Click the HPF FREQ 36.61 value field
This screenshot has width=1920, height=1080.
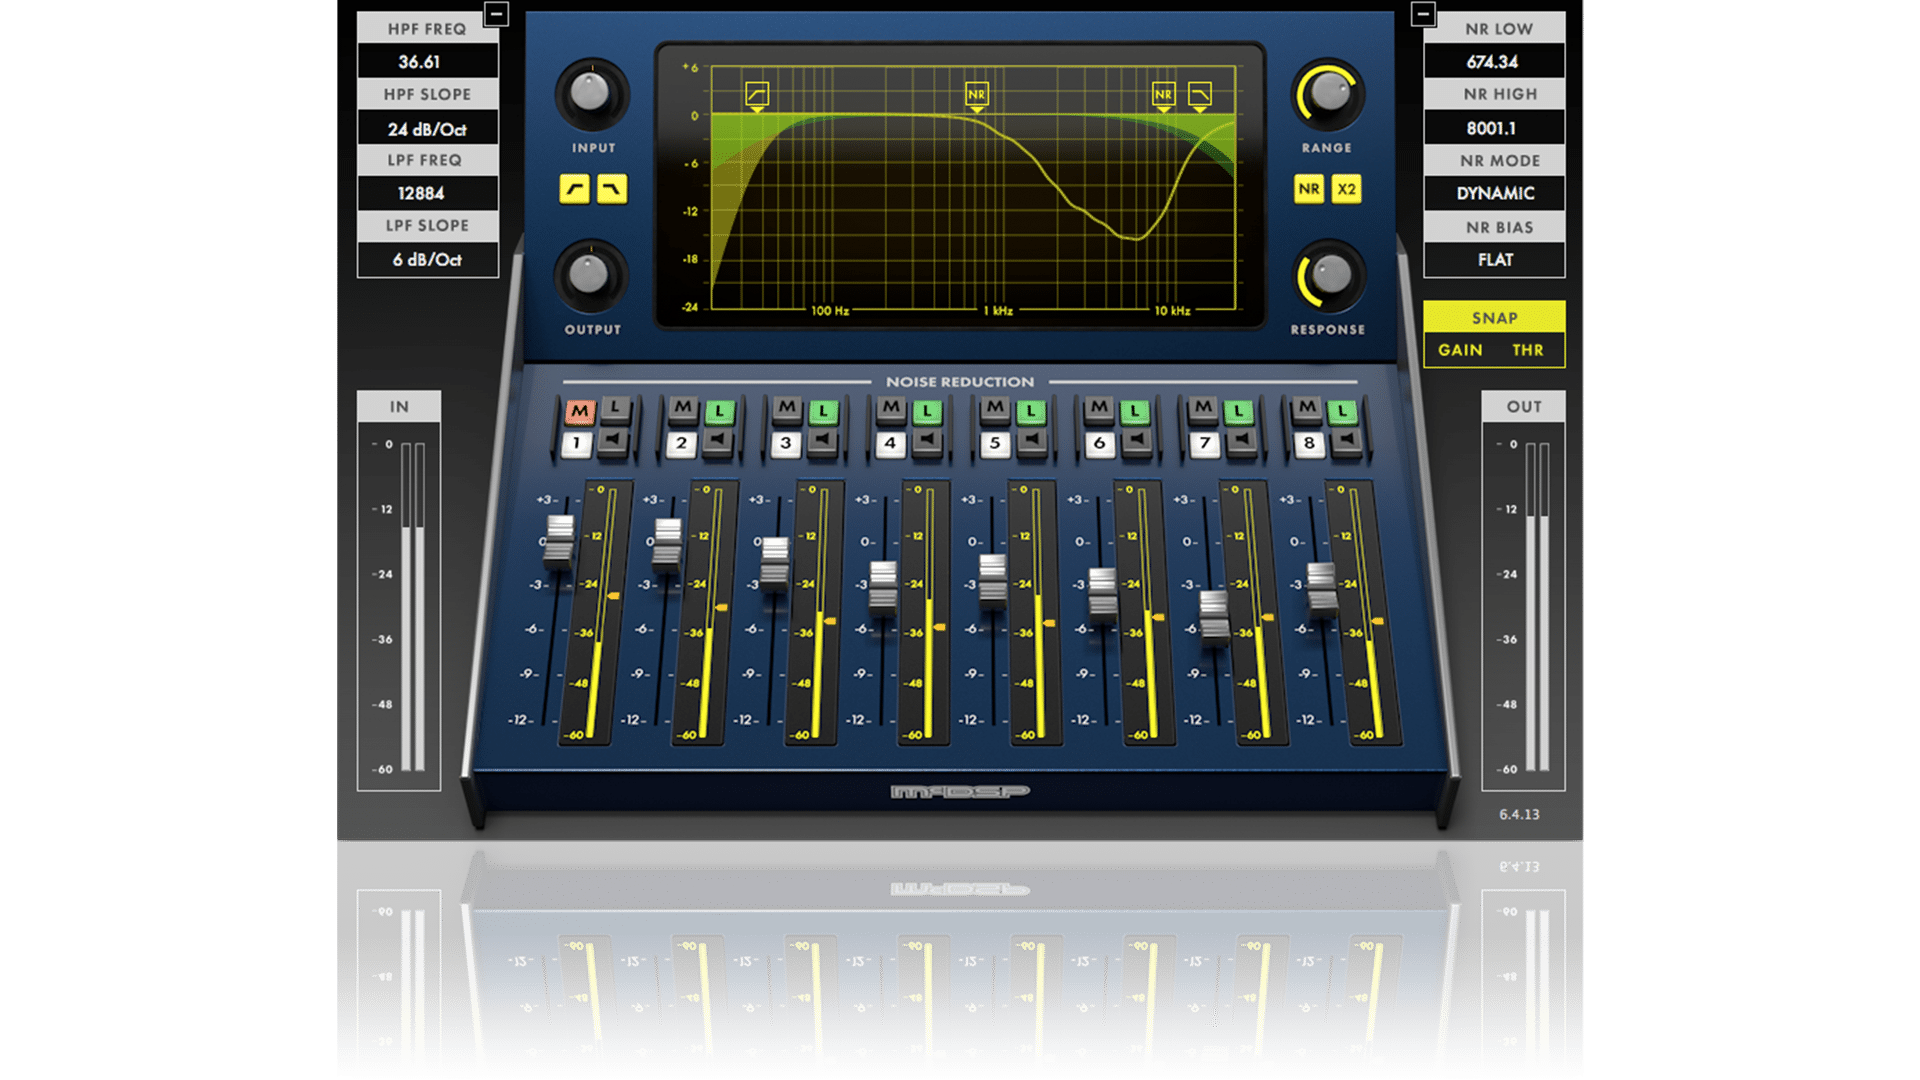pos(427,62)
